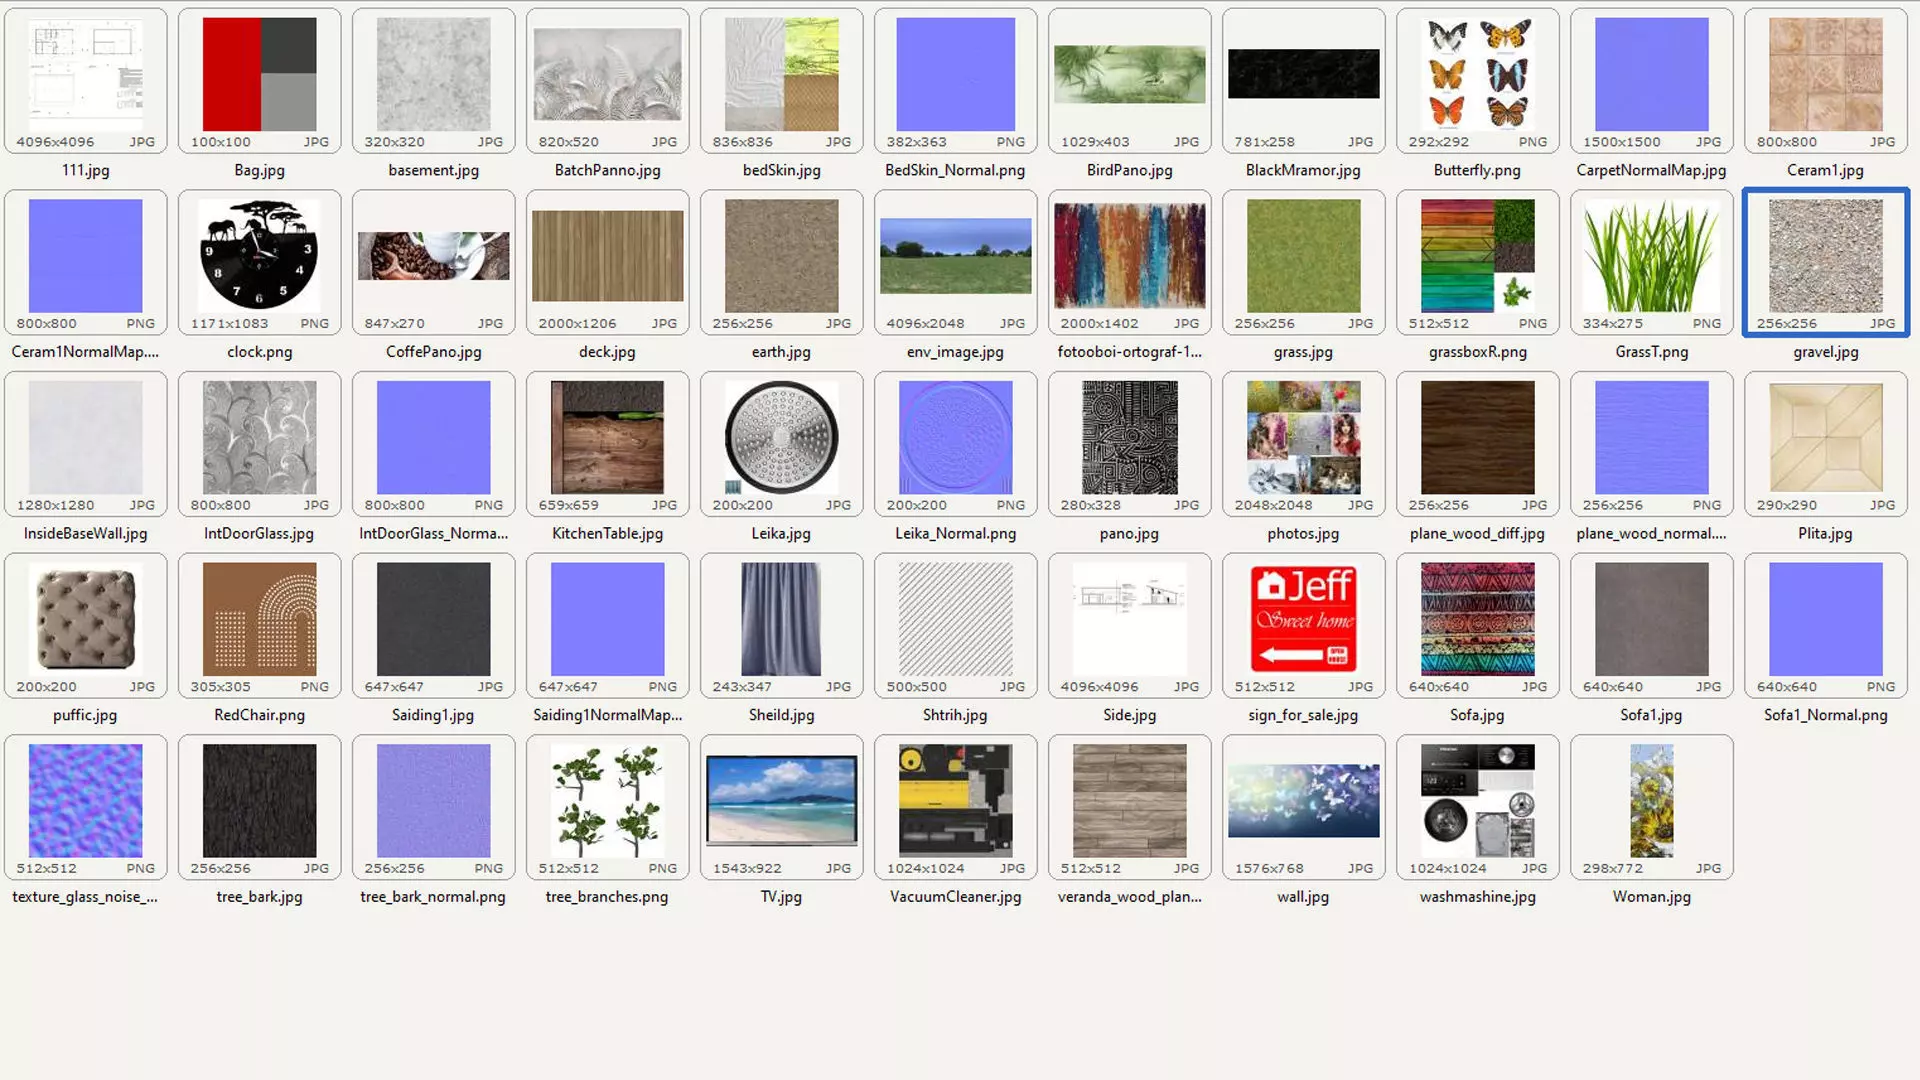Select the washmashine.jpg texture thumbnail

click(x=1477, y=800)
